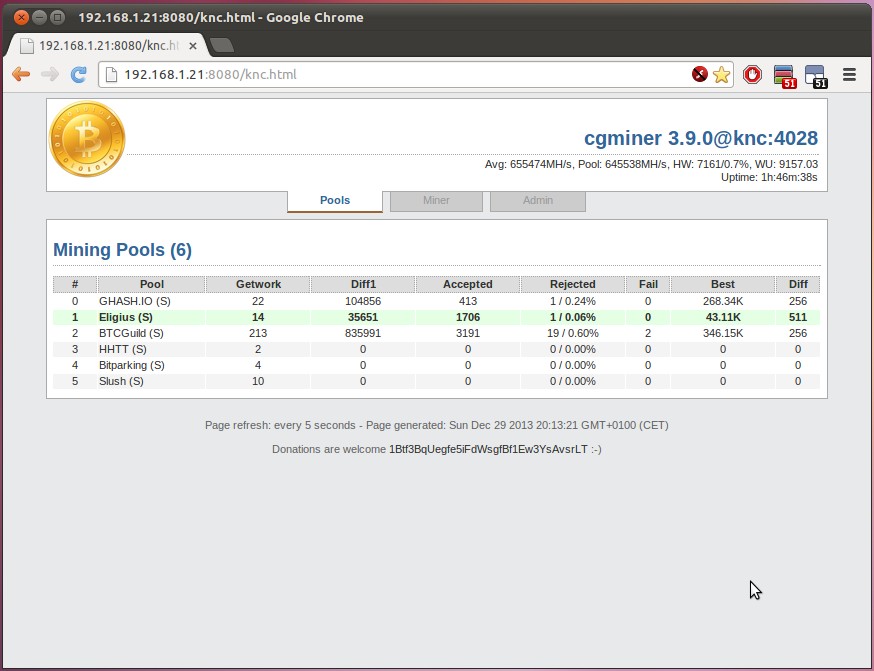Click the 268.34K Best value
Screen dimensions: 874x671
[723, 302]
